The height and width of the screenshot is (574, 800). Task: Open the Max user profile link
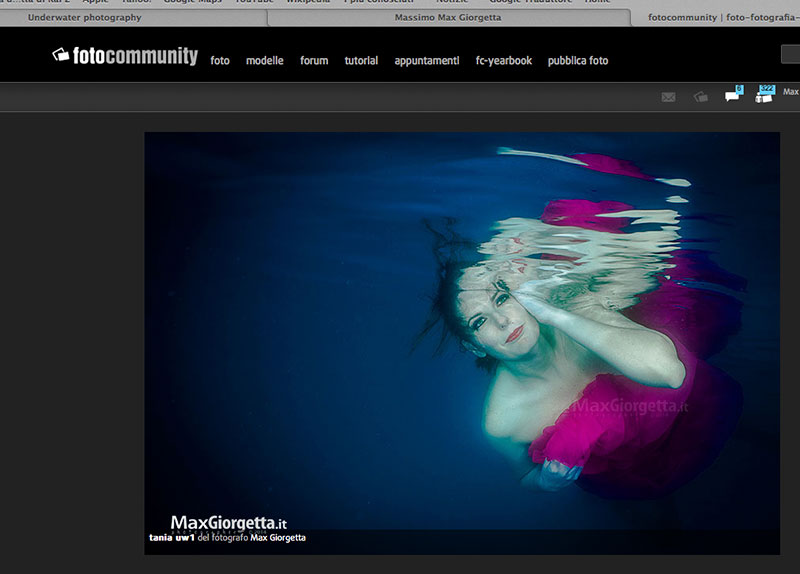click(791, 92)
